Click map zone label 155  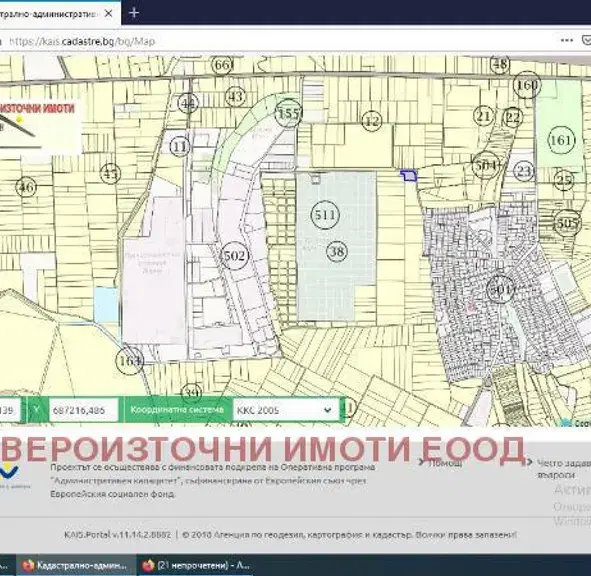click(x=288, y=113)
